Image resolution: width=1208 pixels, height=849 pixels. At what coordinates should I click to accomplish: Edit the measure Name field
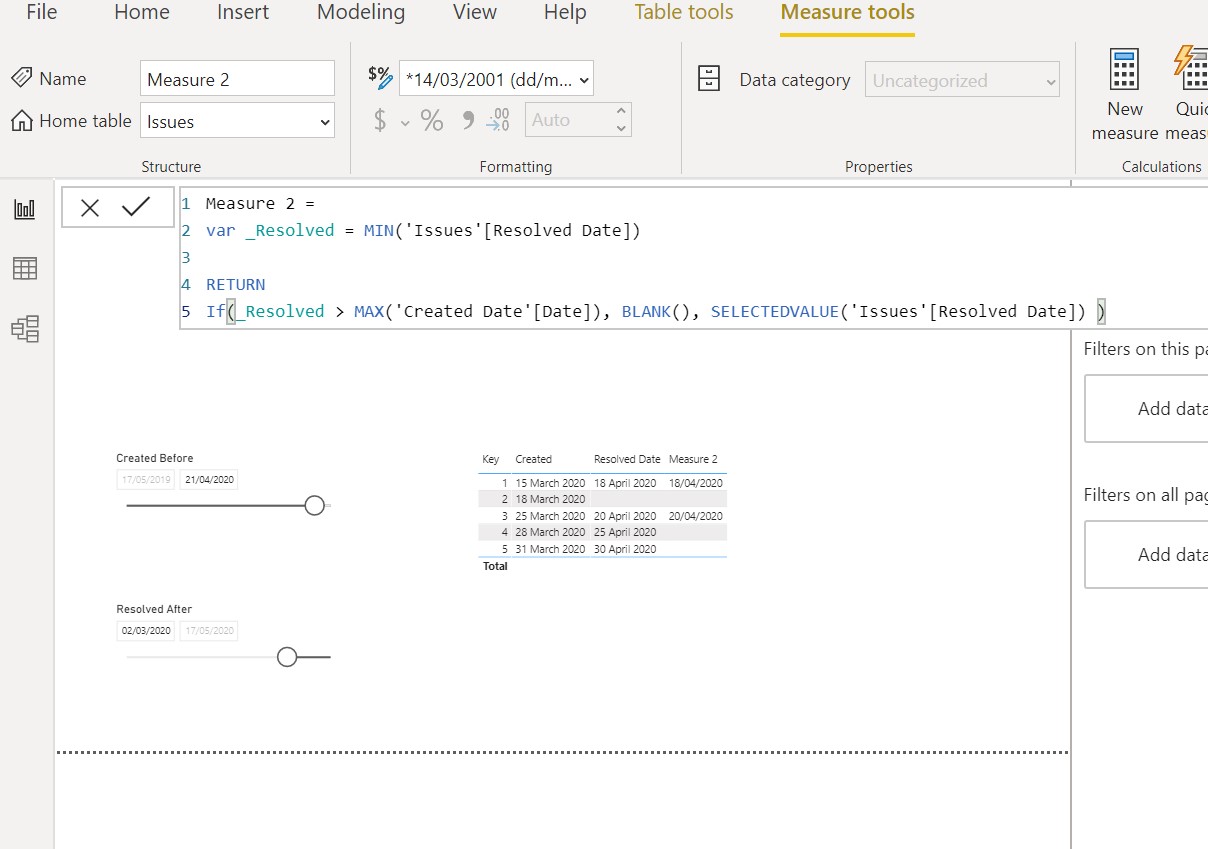[237, 79]
